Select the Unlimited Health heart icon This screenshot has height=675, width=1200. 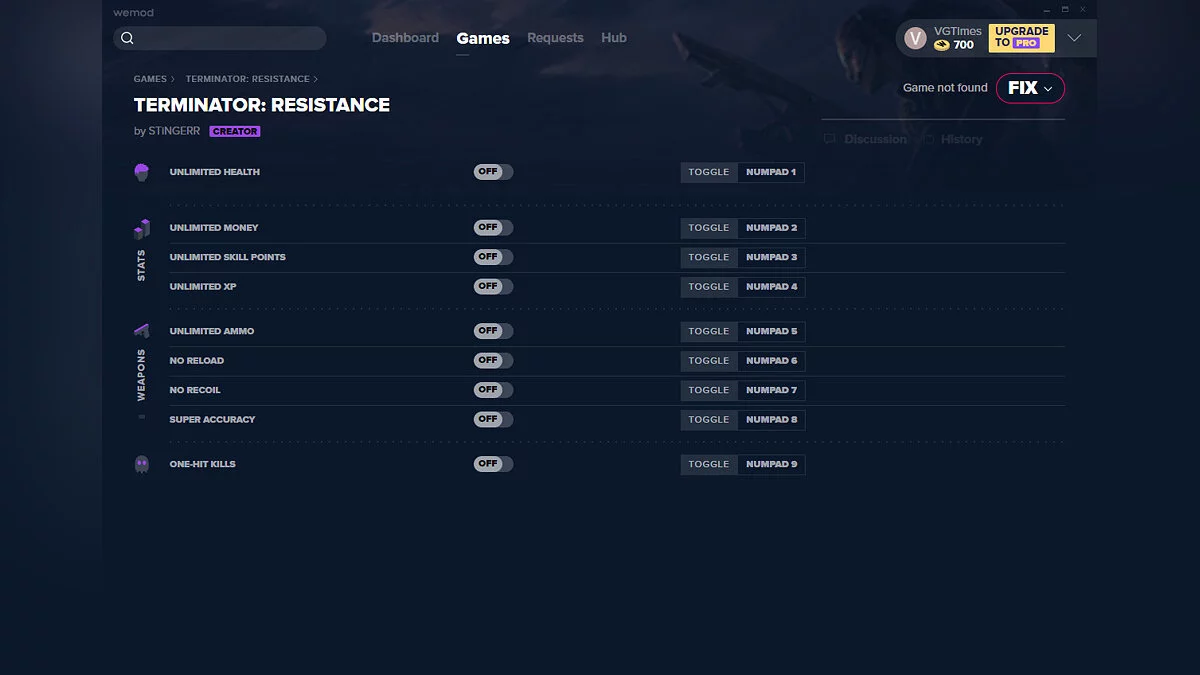coord(142,171)
